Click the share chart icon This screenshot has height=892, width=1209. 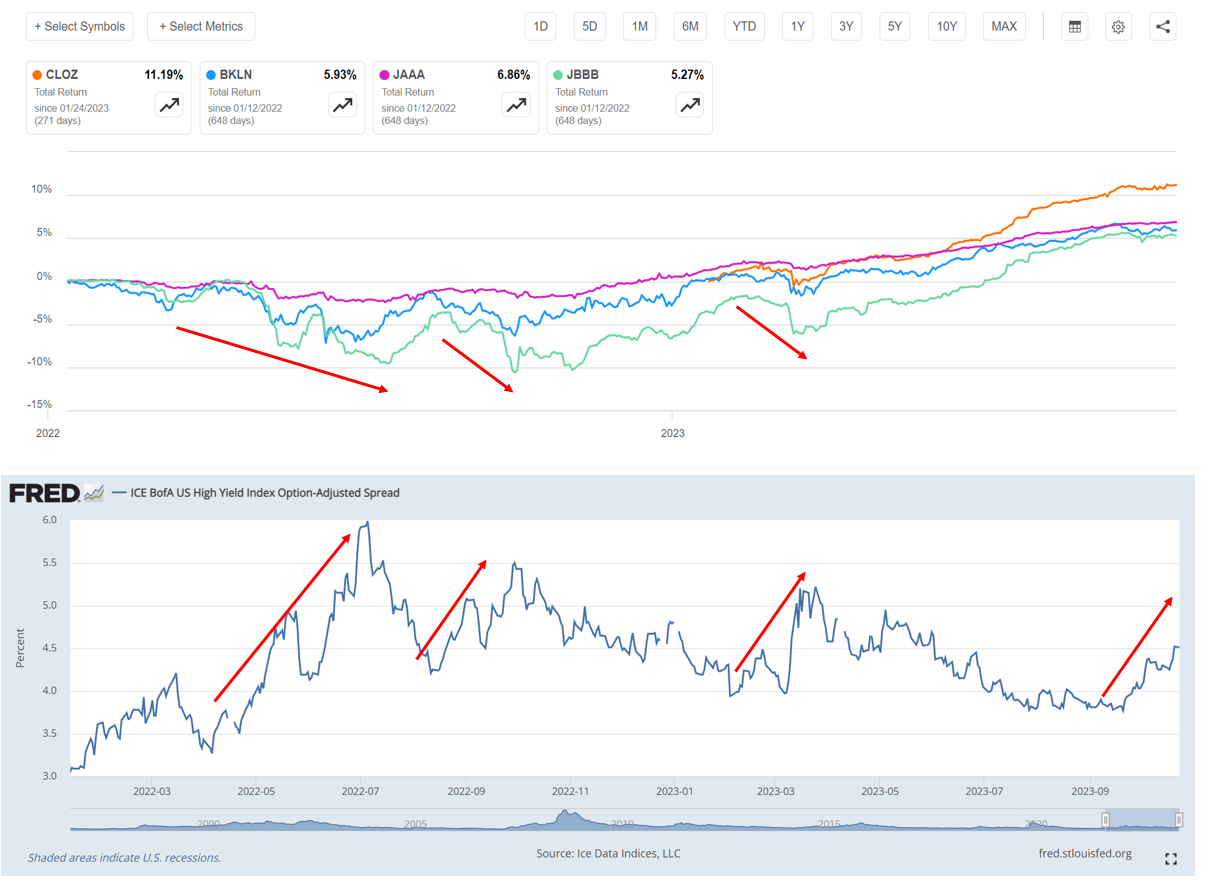click(x=1162, y=26)
